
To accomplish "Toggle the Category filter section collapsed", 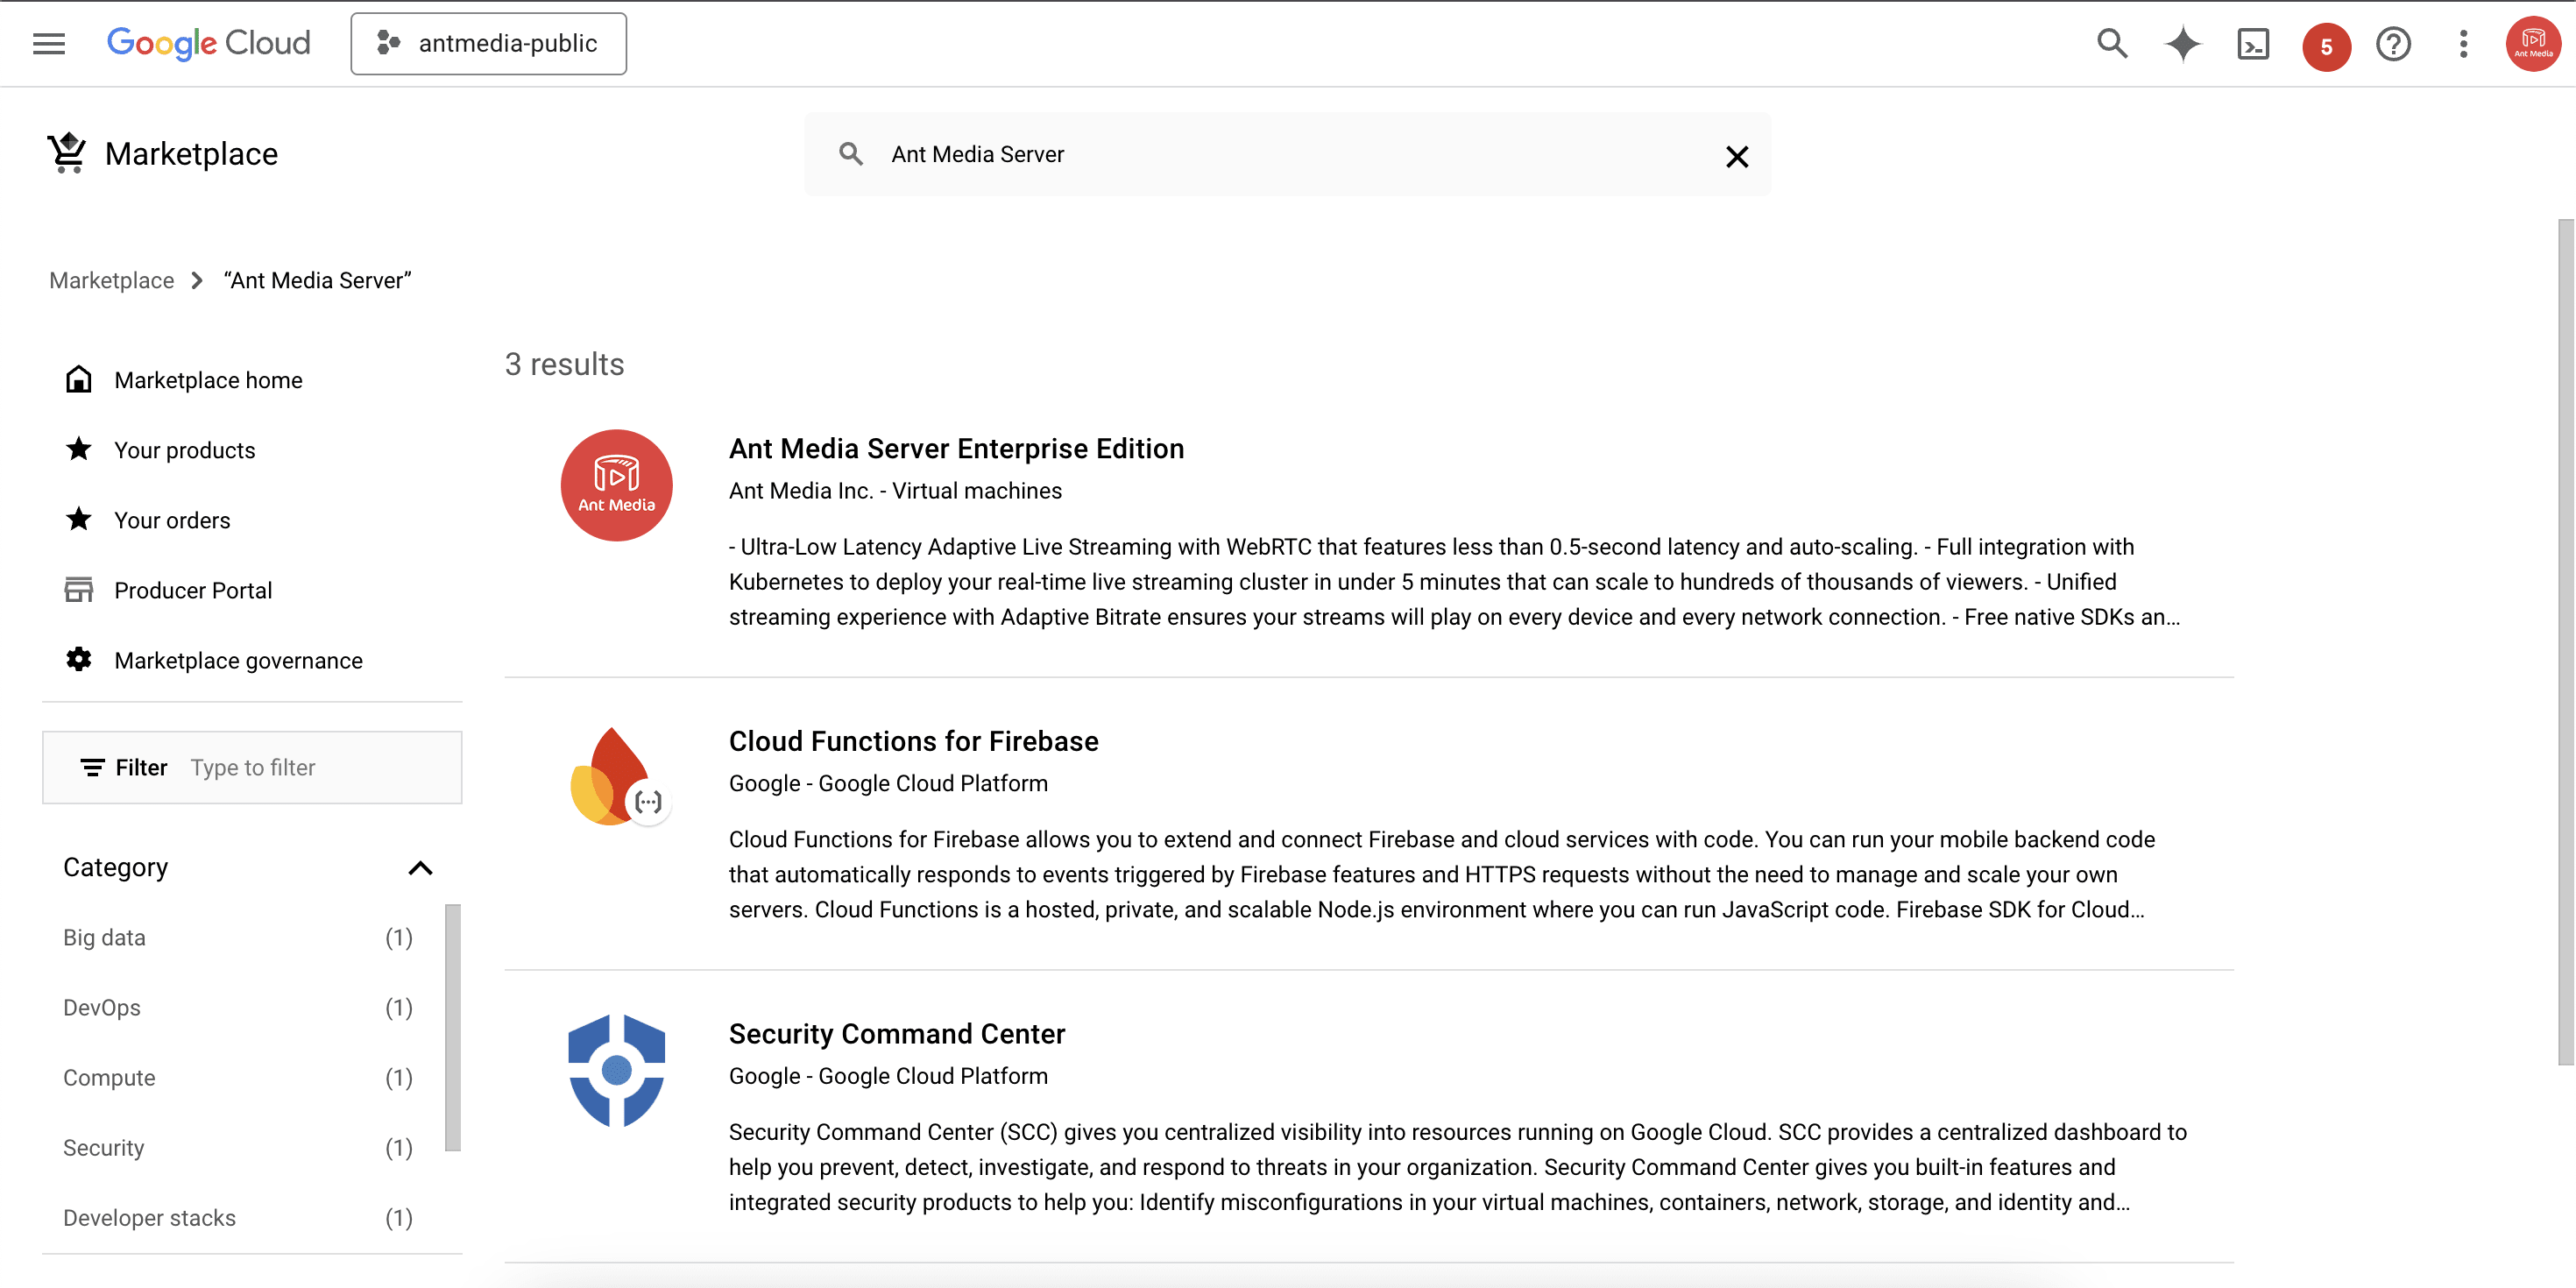I will tap(419, 867).
